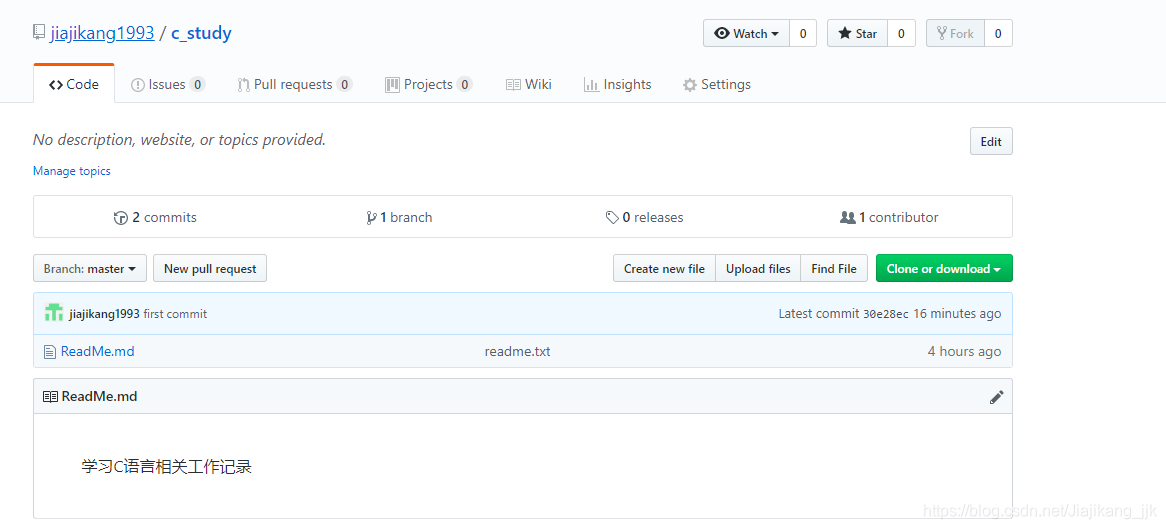Click the jiajikang1993 avatar in commit row
This screenshot has width=1166, height=529.
[54, 313]
